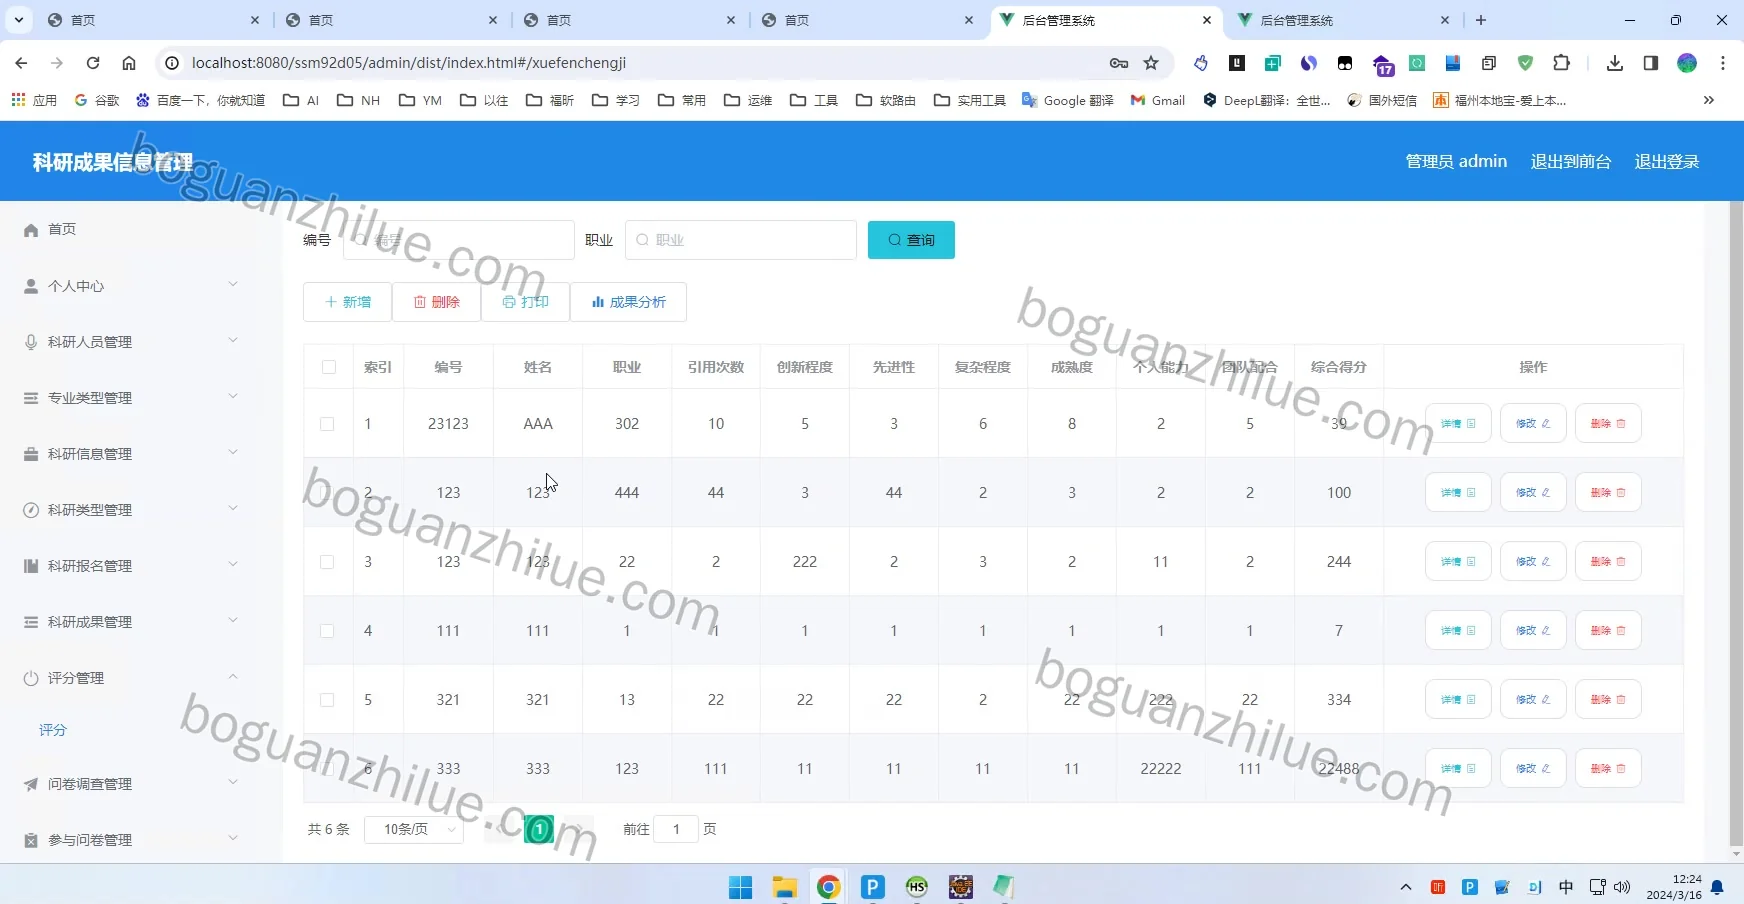Image resolution: width=1744 pixels, height=904 pixels.
Task: Open browser downloads icon
Action: pyautogui.click(x=1614, y=63)
